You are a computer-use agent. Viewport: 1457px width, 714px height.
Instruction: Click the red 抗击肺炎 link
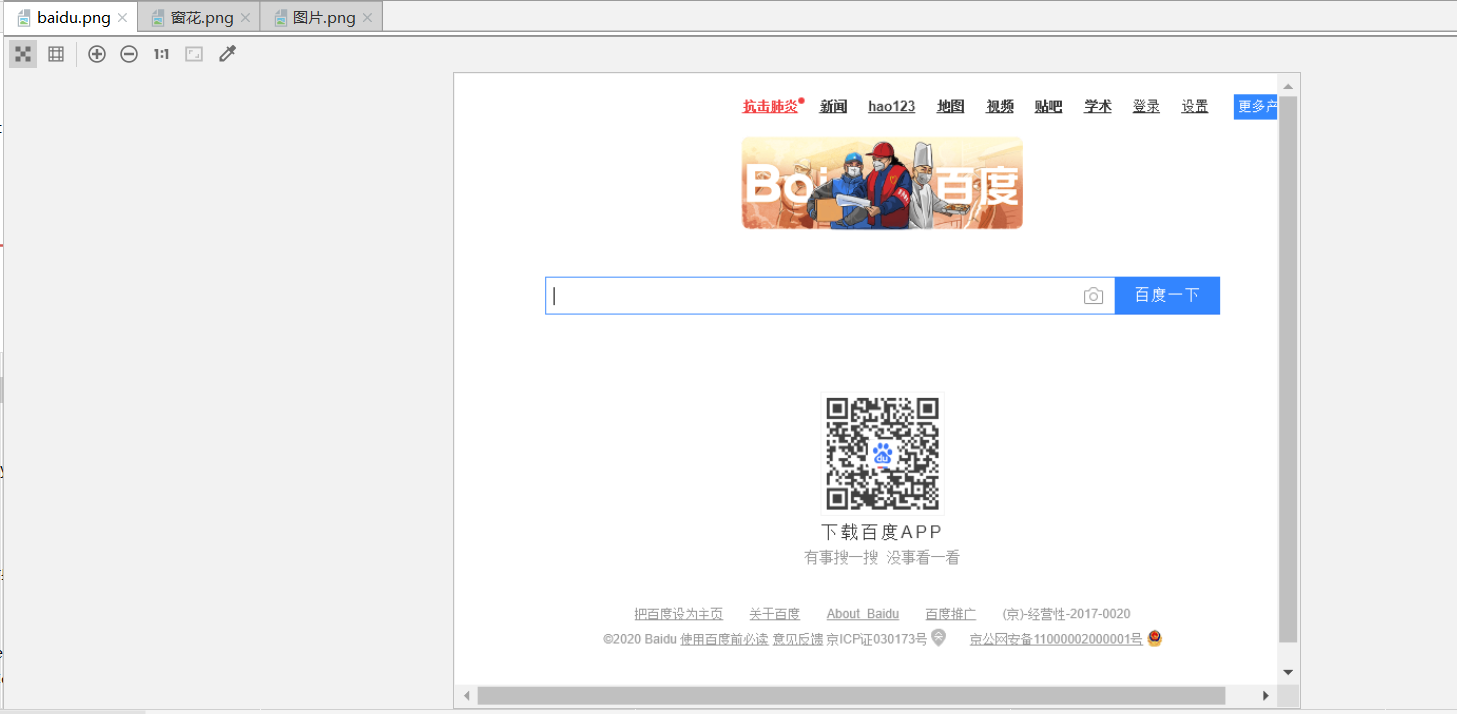[768, 106]
